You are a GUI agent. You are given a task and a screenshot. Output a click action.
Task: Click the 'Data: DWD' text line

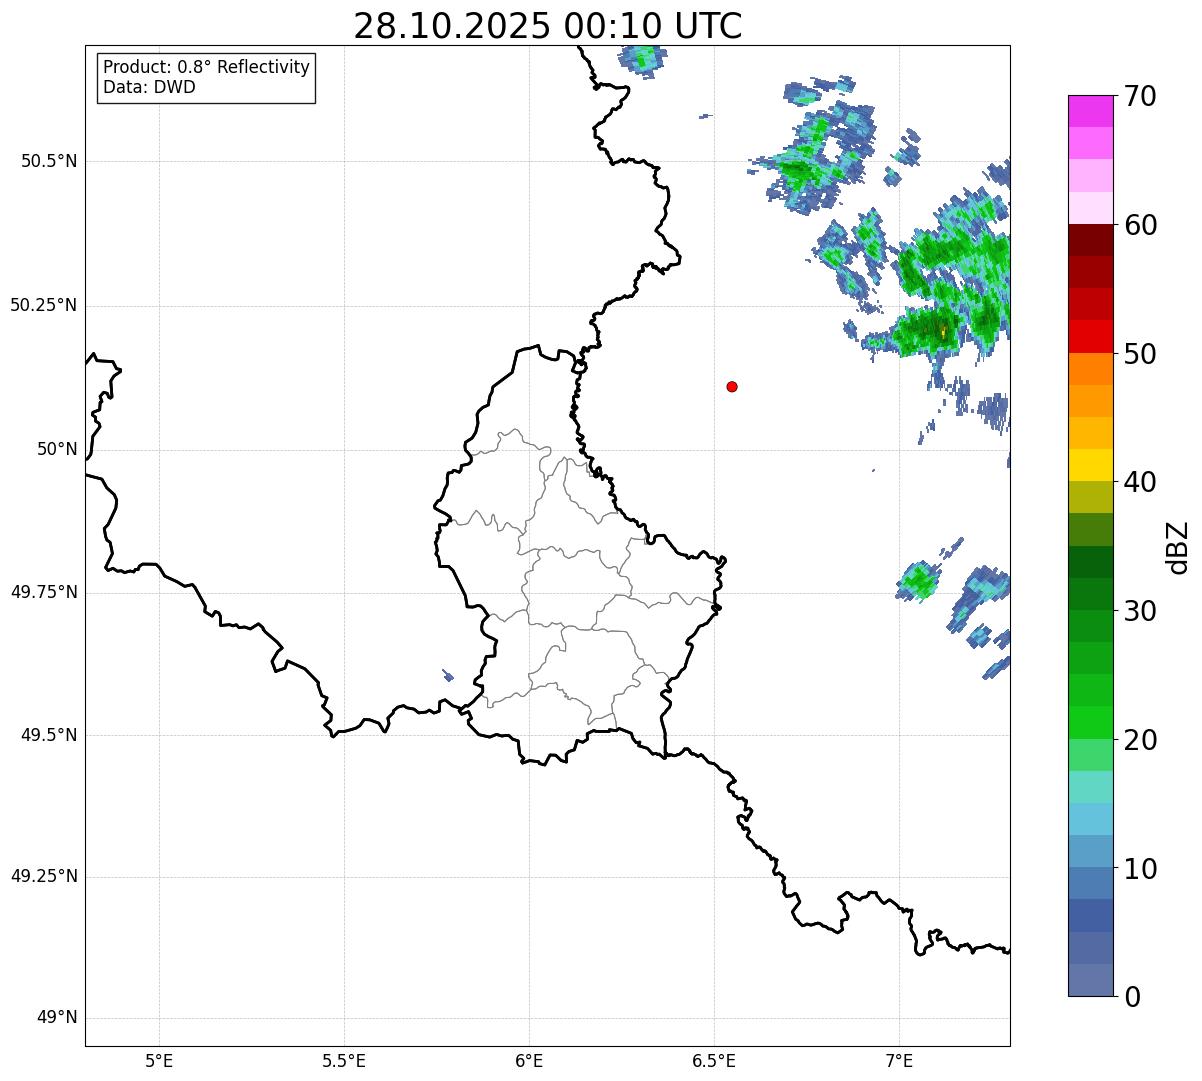[149, 87]
